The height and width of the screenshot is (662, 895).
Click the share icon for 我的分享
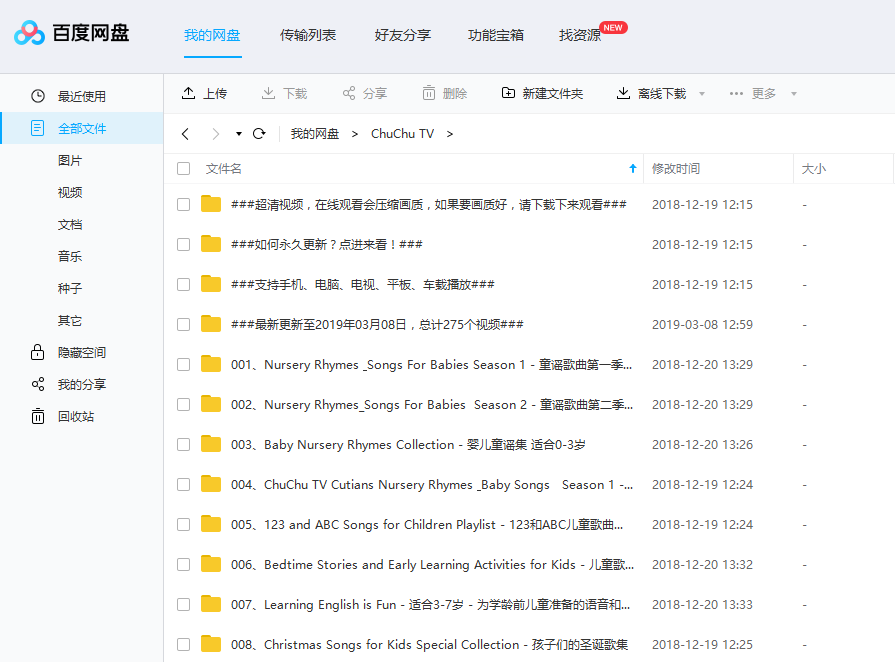(x=38, y=384)
